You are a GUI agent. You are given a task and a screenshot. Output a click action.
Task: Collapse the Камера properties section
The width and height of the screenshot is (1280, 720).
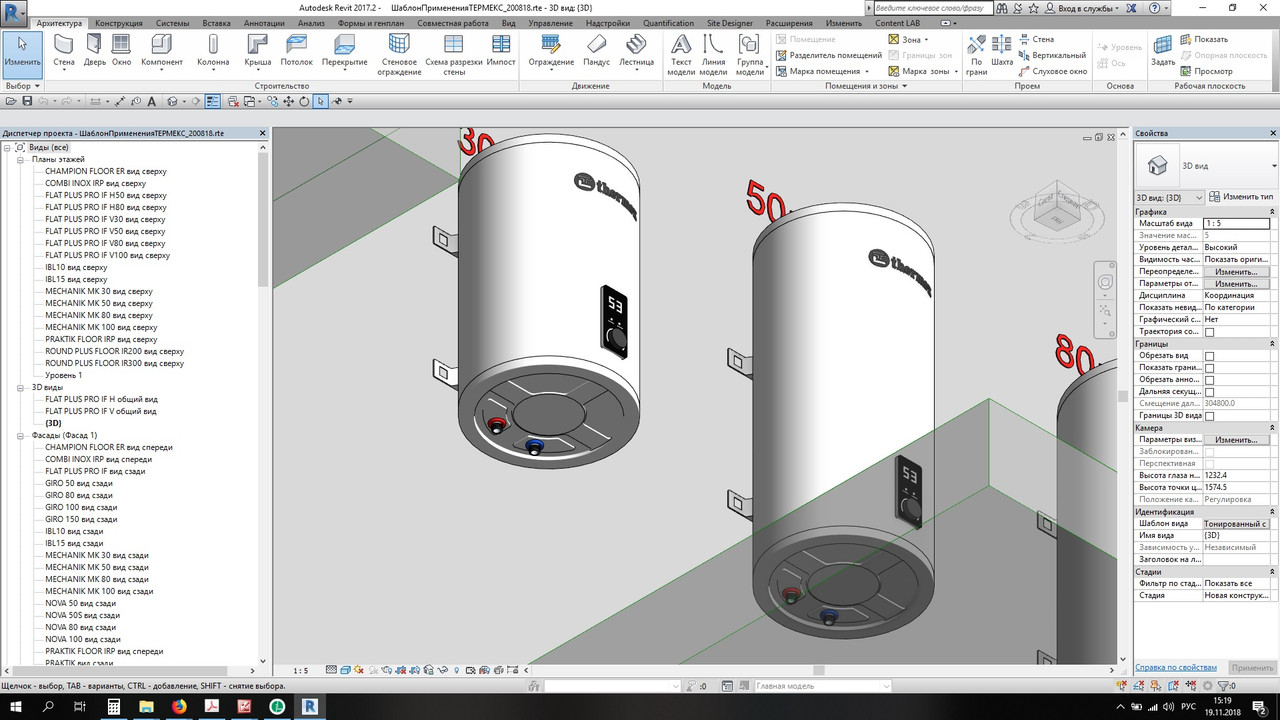[x=1271, y=428]
